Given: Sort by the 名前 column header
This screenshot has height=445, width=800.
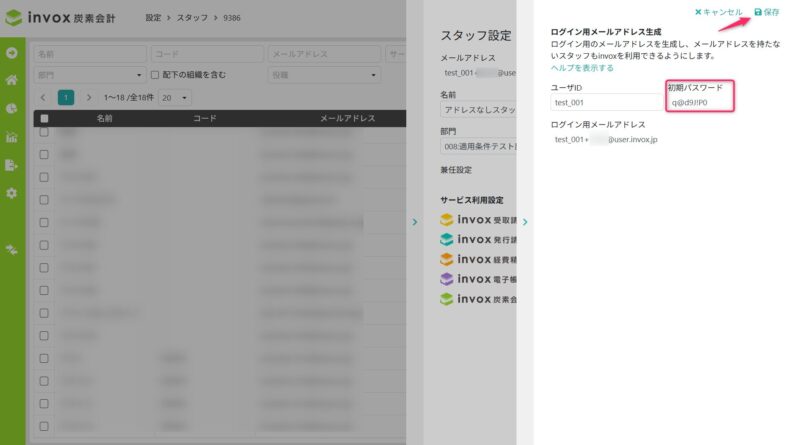Looking at the screenshot, I should [105, 118].
